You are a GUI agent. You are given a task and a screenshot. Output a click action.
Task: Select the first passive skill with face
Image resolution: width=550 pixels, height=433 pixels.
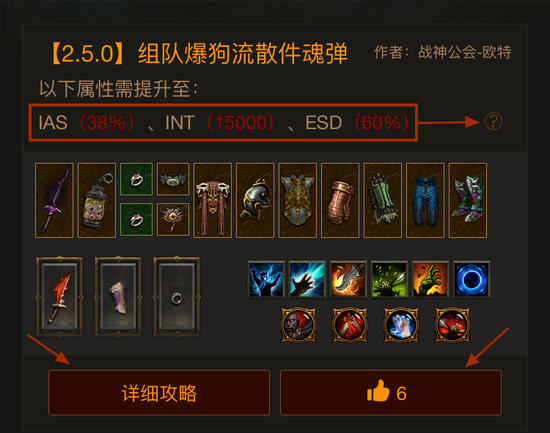298,325
